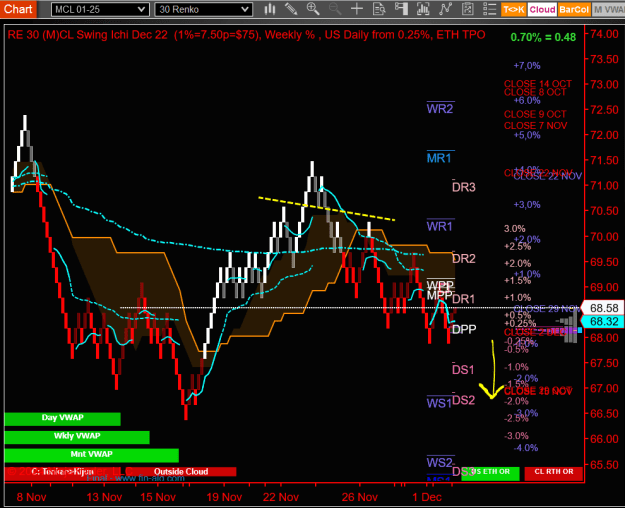Viewport: 625px width, 508px height.
Task: Click the 66.00 price axis value
Action: pyautogui.click(x=604, y=439)
